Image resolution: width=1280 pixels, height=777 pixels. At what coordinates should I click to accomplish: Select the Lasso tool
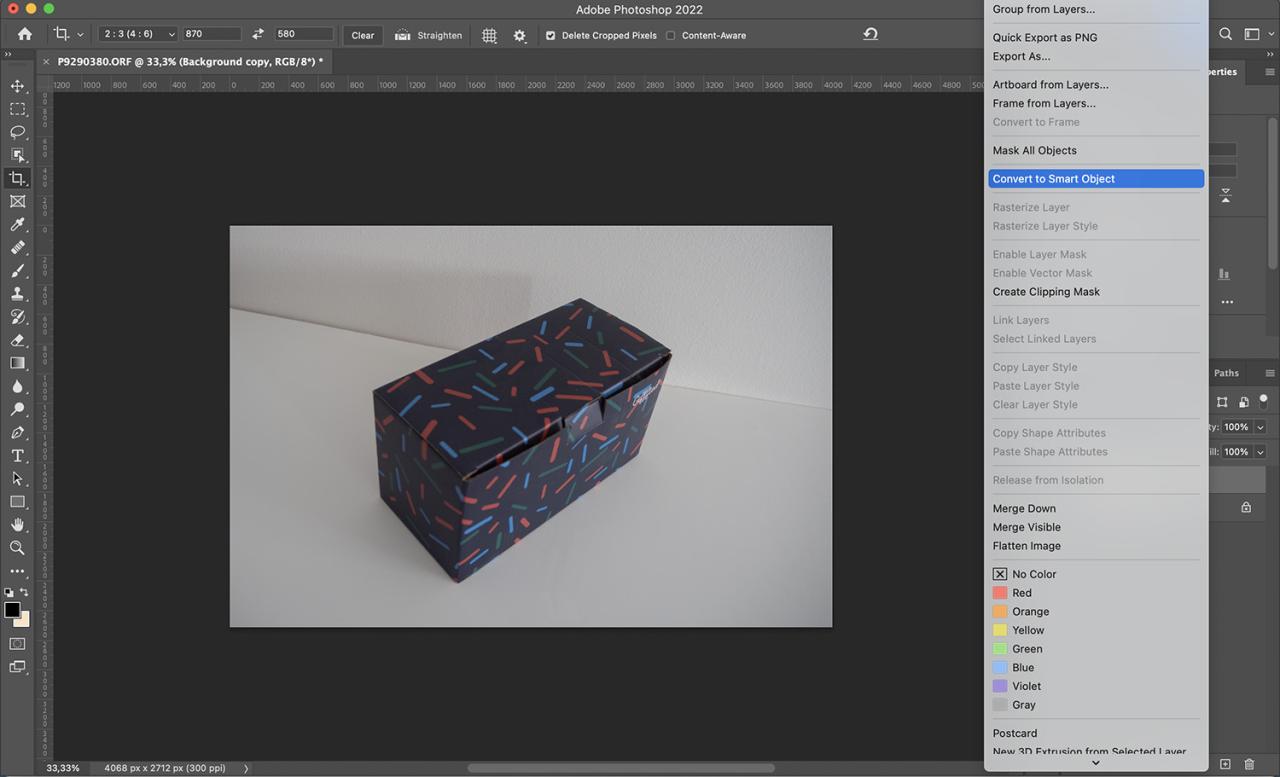tap(17, 132)
